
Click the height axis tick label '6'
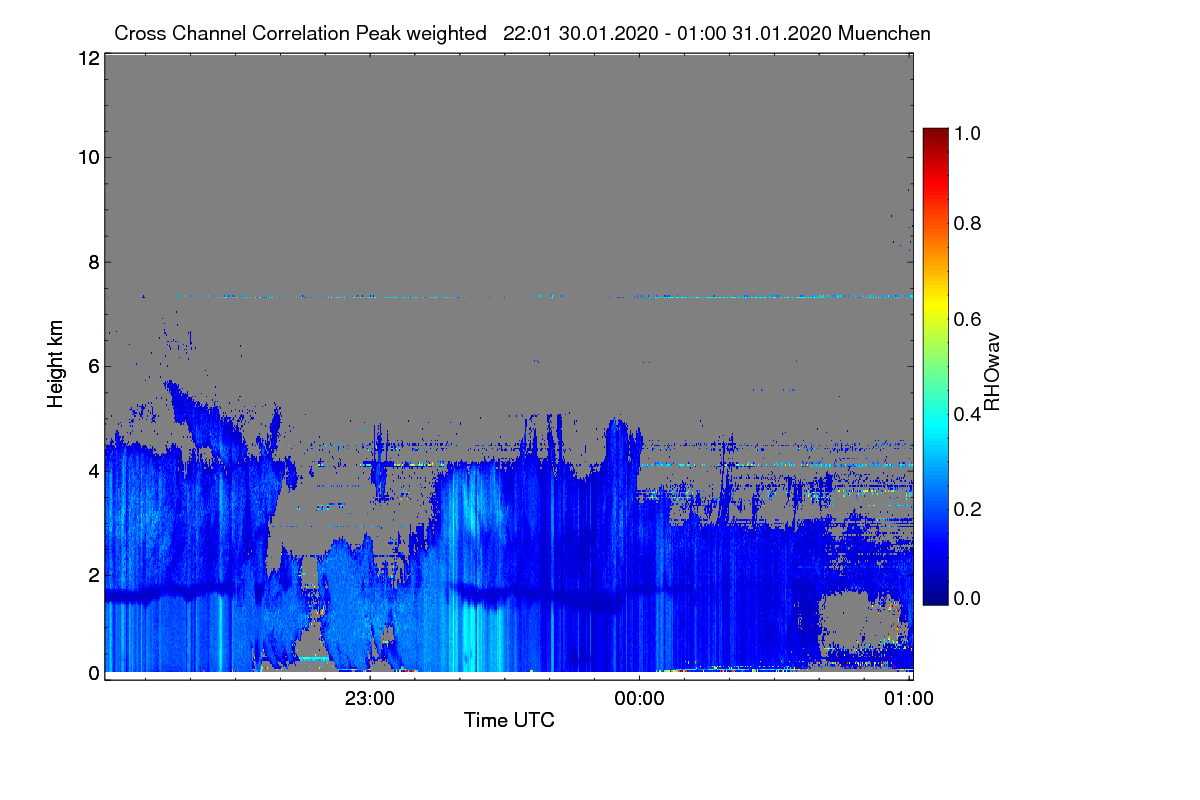pos(93,366)
